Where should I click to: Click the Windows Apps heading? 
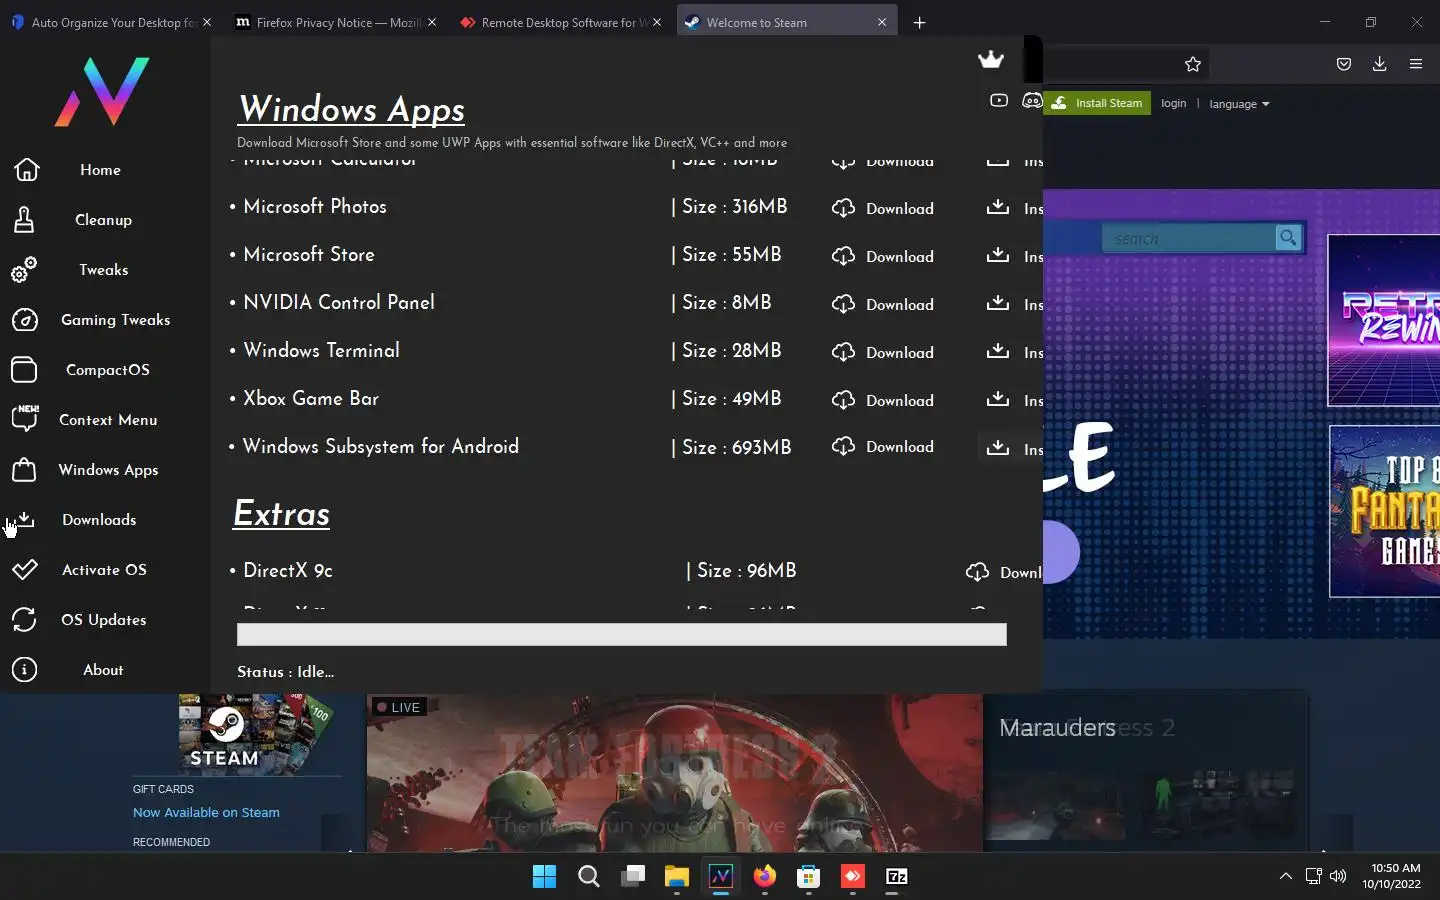click(x=352, y=109)
